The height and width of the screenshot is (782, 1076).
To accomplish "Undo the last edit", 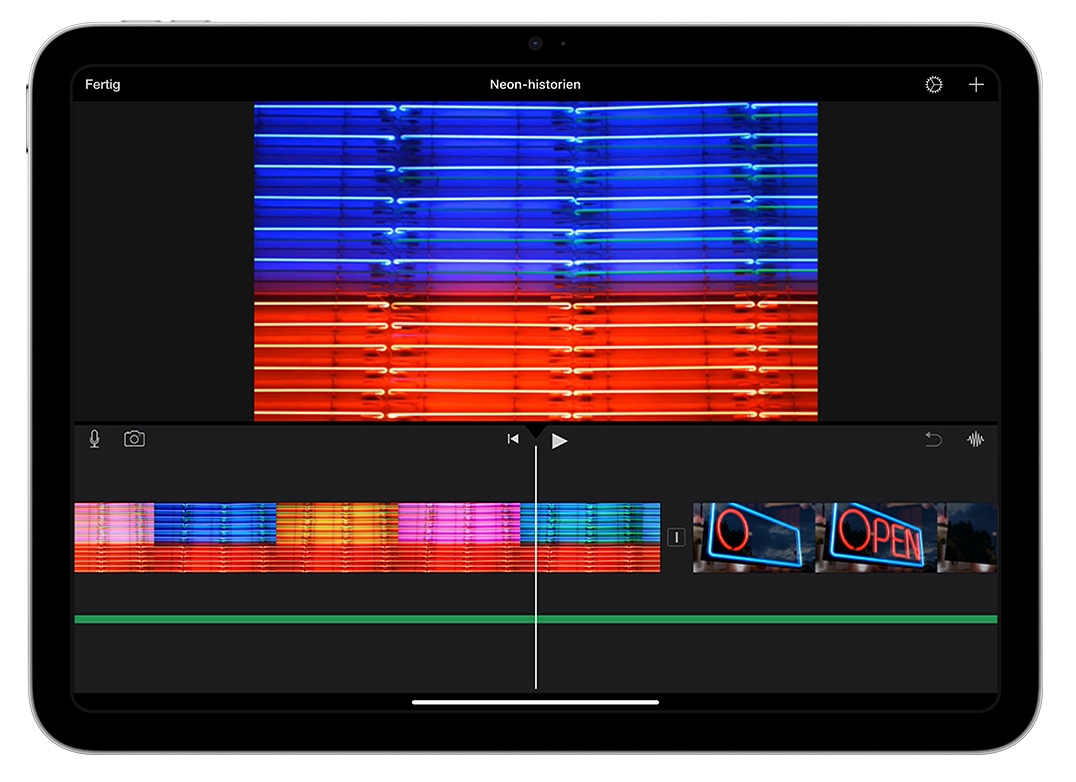I will coord(933,439).
